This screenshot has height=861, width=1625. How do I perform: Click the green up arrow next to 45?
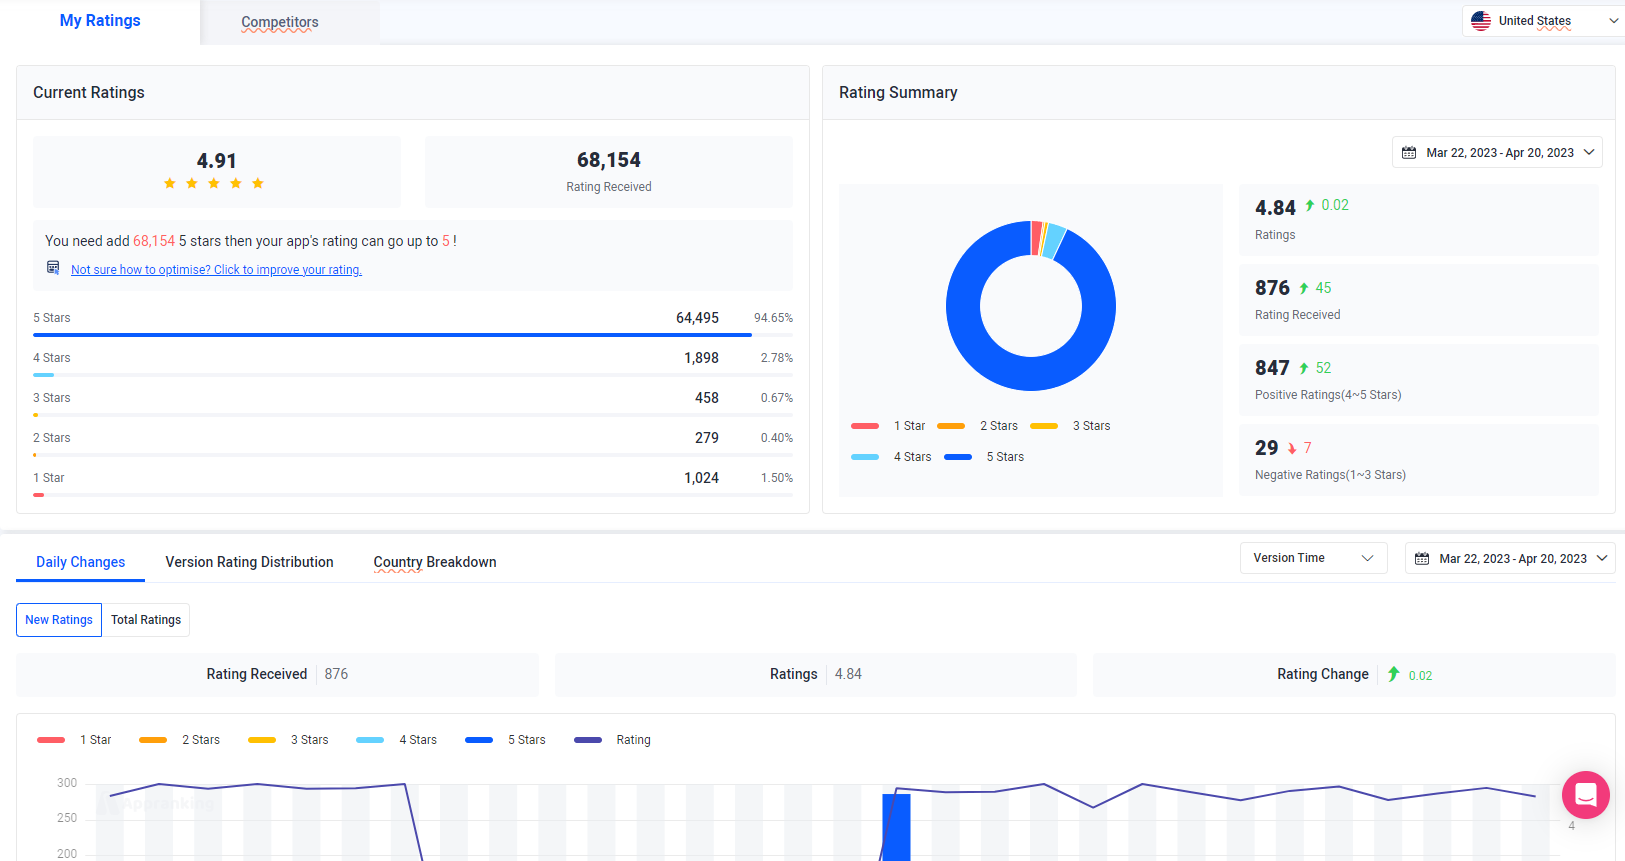[1304, 288]
